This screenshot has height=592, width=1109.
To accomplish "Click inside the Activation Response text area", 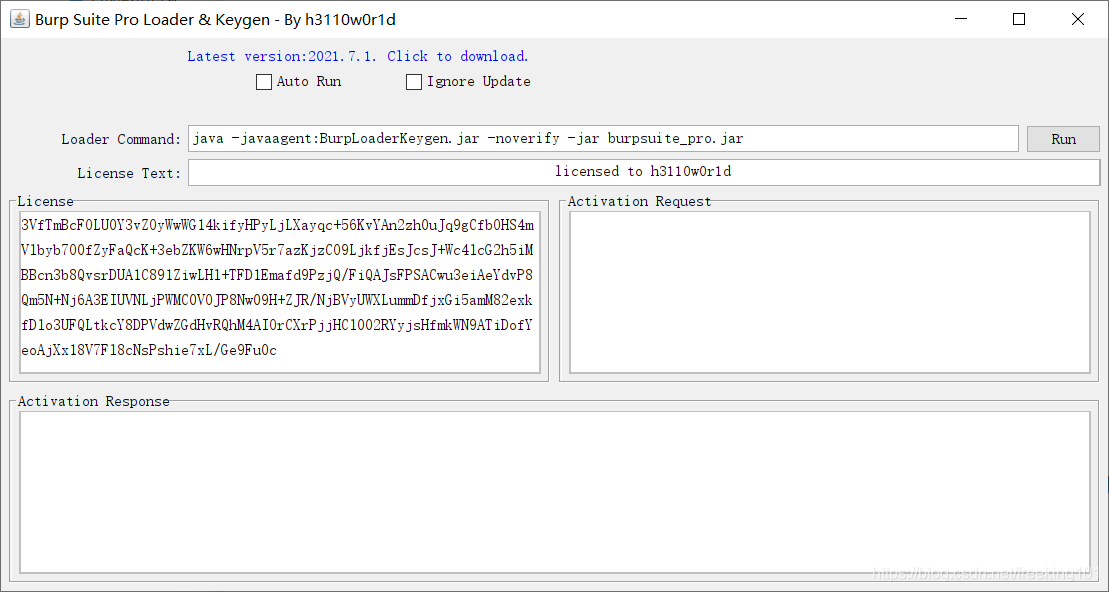I will (x=554, y=492).
